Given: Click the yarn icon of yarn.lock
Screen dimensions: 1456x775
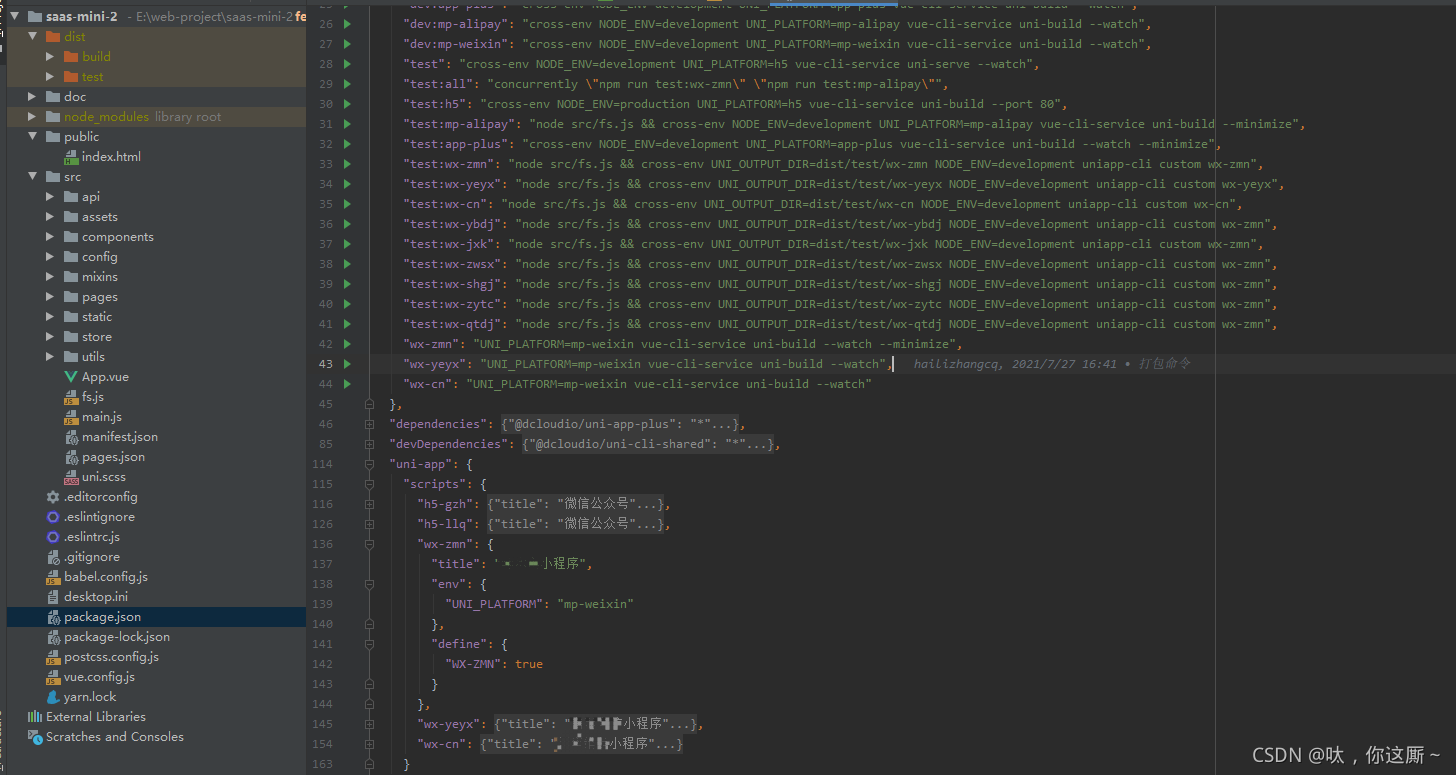Looking at the screenshot, I should [53, 697].
